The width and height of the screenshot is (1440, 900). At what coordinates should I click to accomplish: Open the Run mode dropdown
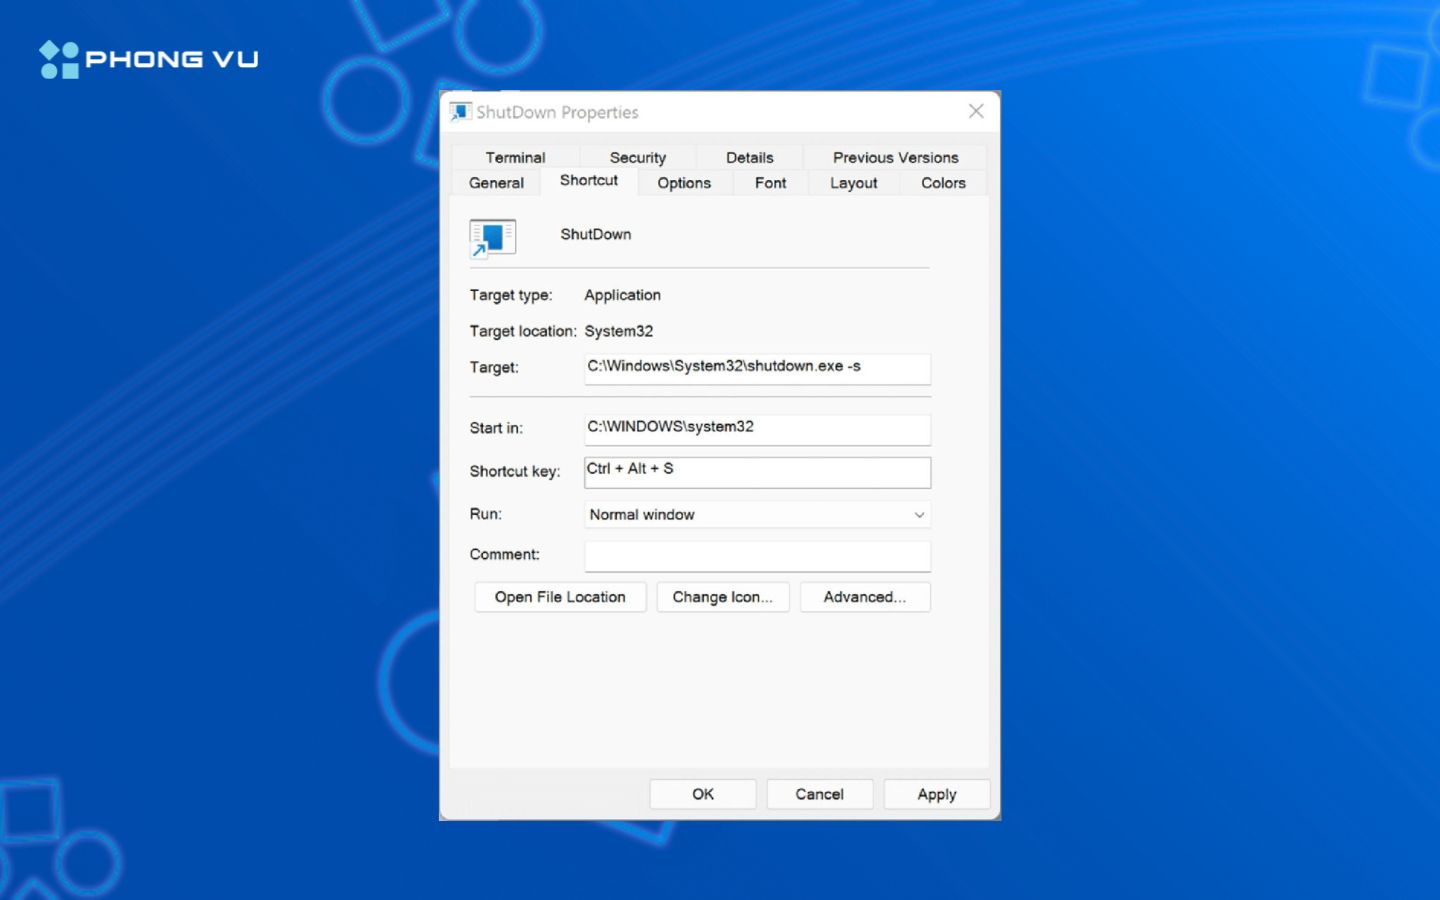click(918, 514)
